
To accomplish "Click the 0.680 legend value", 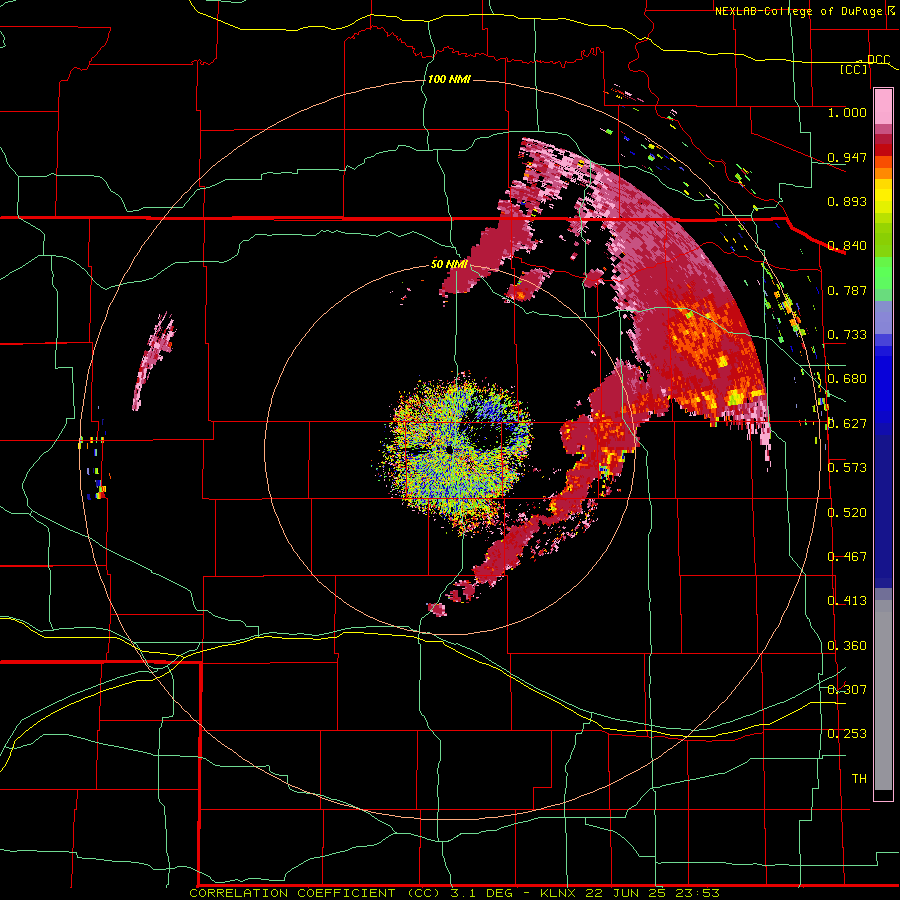I will point(847,379).
